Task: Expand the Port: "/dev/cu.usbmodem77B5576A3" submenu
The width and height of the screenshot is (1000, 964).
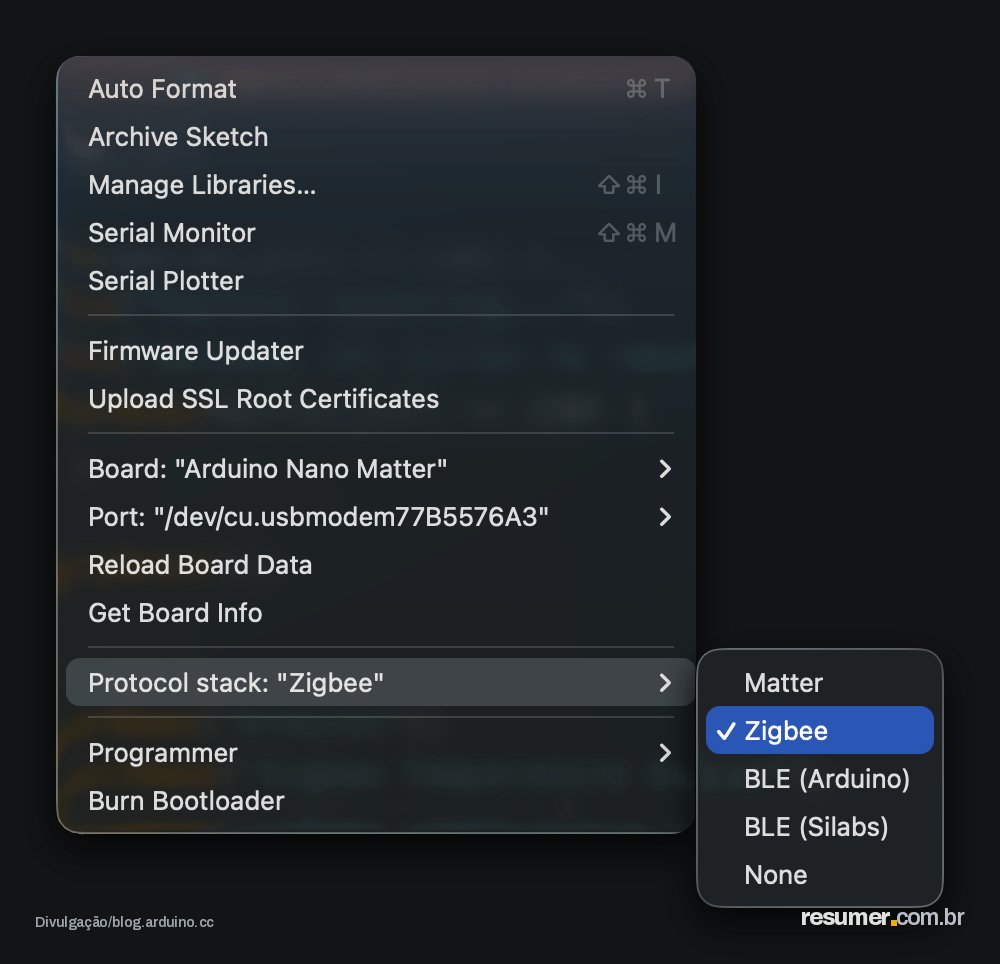Action: [x=380, y=516]
